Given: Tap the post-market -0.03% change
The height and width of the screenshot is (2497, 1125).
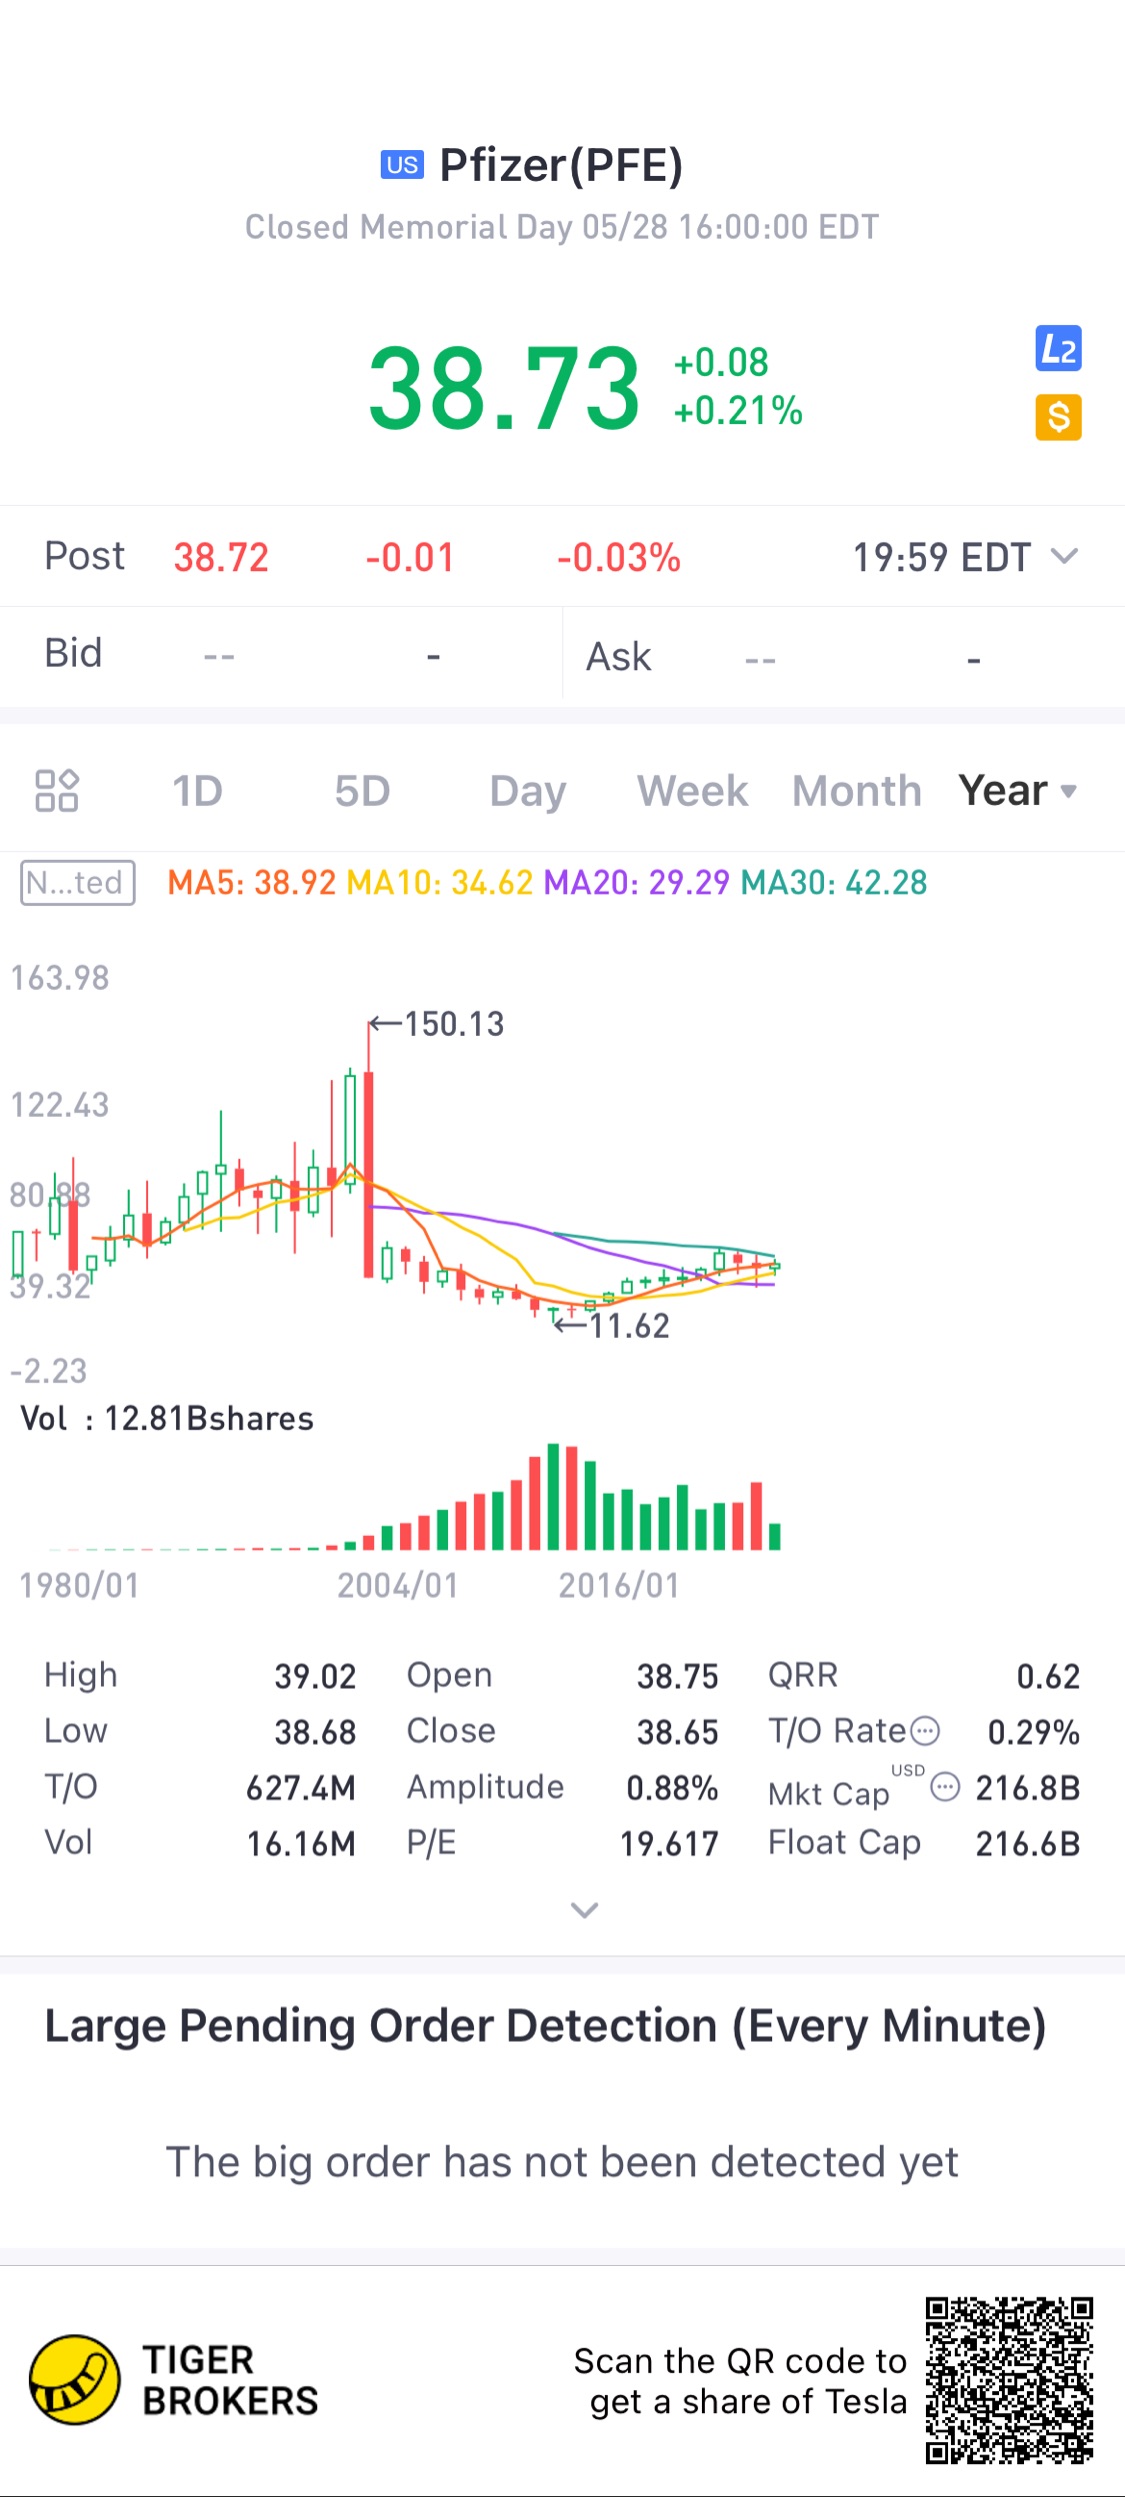Looking at the screenshot, I should [x=619, y=557].
